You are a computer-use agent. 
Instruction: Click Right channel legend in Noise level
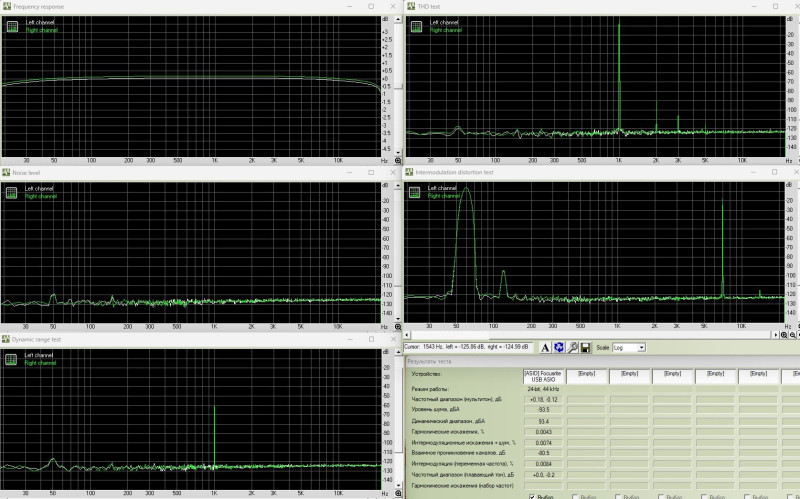click(41, 196)
